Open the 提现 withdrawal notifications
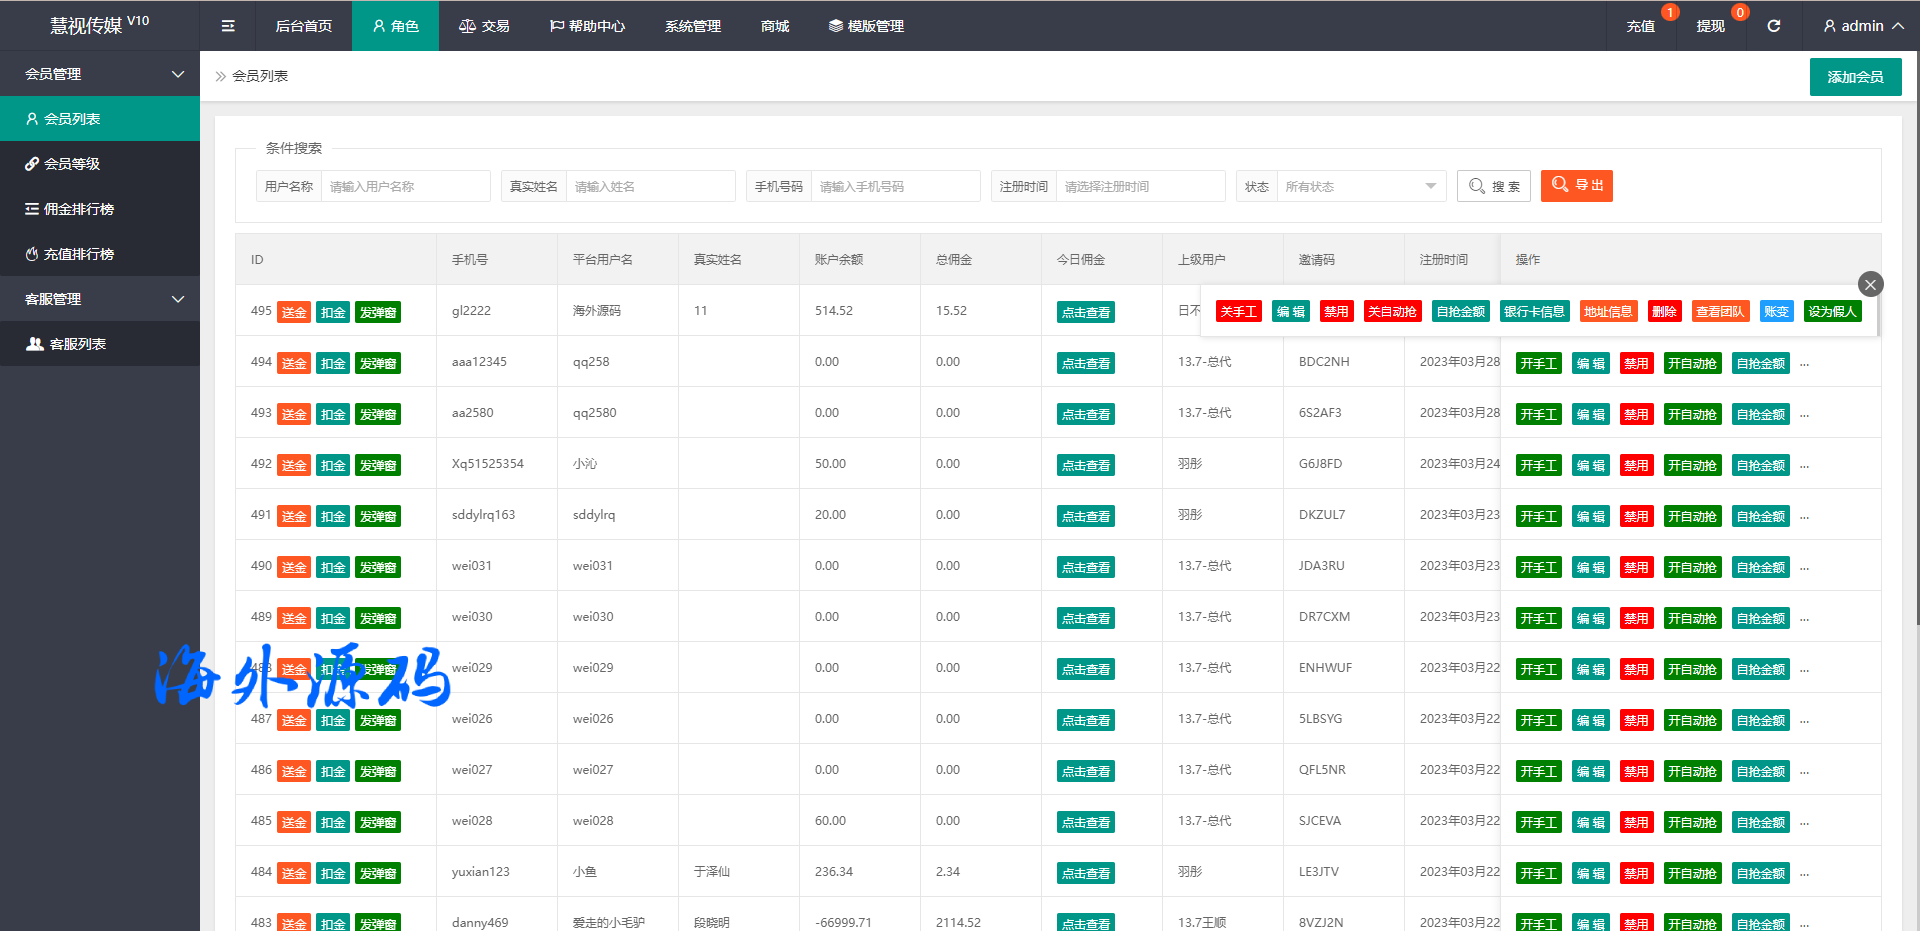 [x=1710, y=26]
